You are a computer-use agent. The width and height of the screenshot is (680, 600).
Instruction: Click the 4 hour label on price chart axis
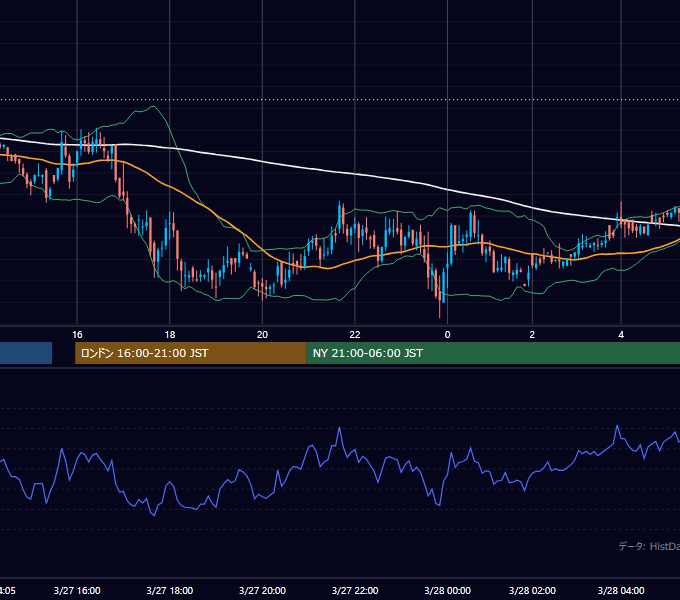click(x=621, y=335)
